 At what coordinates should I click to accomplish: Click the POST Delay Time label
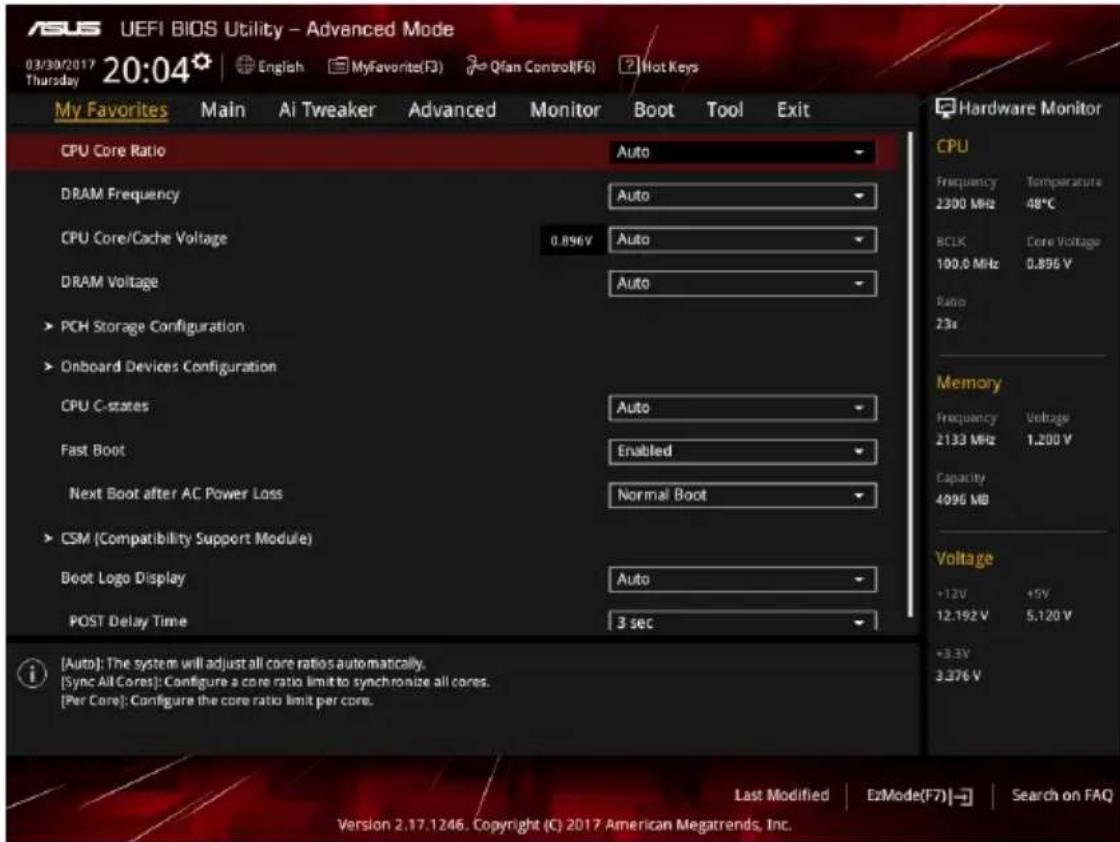128,621
